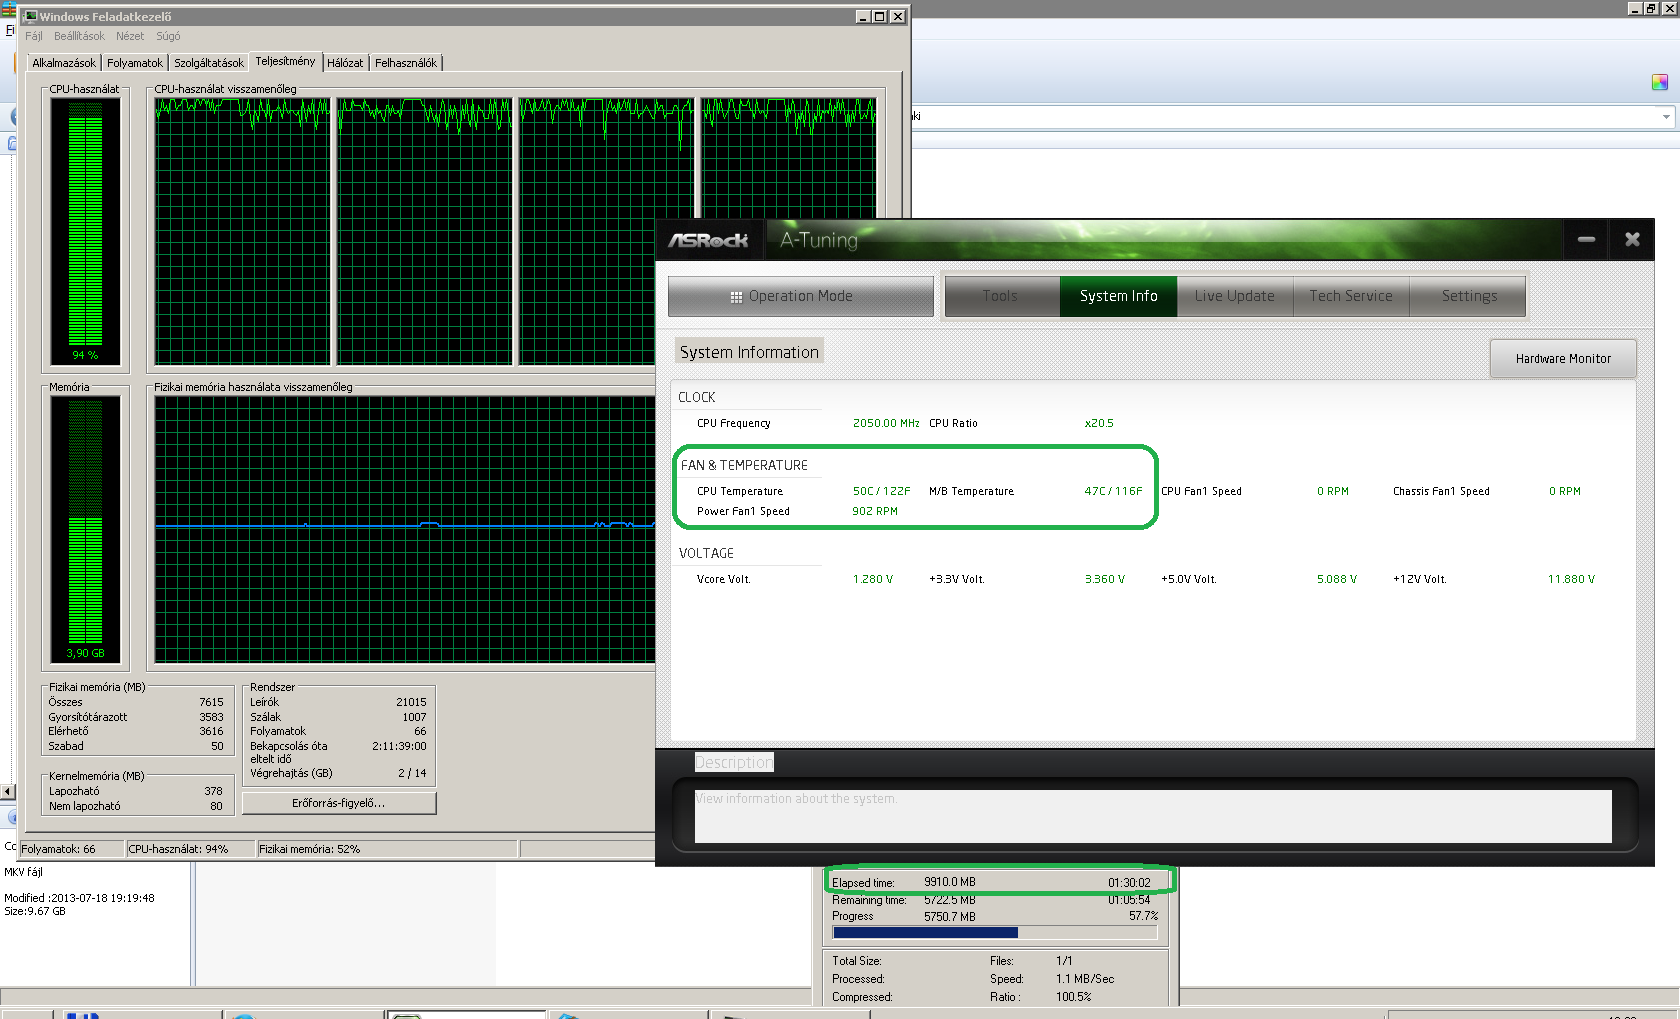Click the colorful icon in background window toolbar
1680x1019 pixels.
tap(1660, 82)
